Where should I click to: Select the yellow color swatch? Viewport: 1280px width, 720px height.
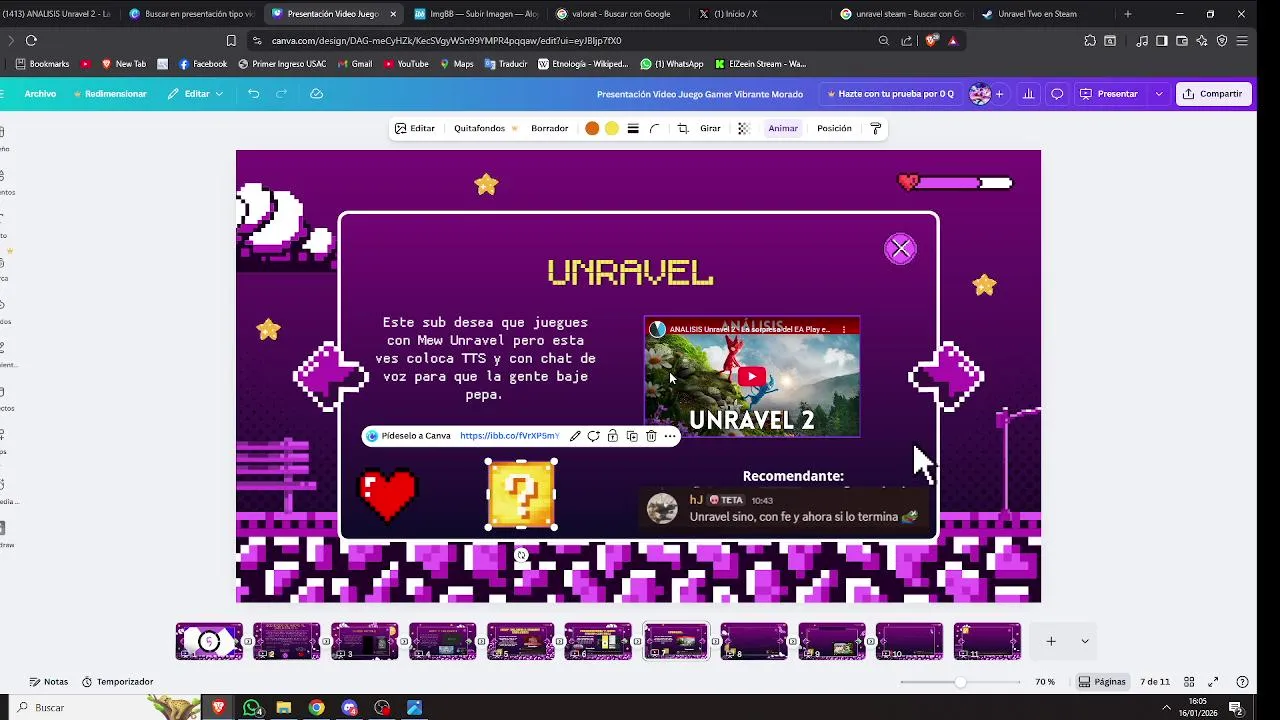[x=612, y=128]
